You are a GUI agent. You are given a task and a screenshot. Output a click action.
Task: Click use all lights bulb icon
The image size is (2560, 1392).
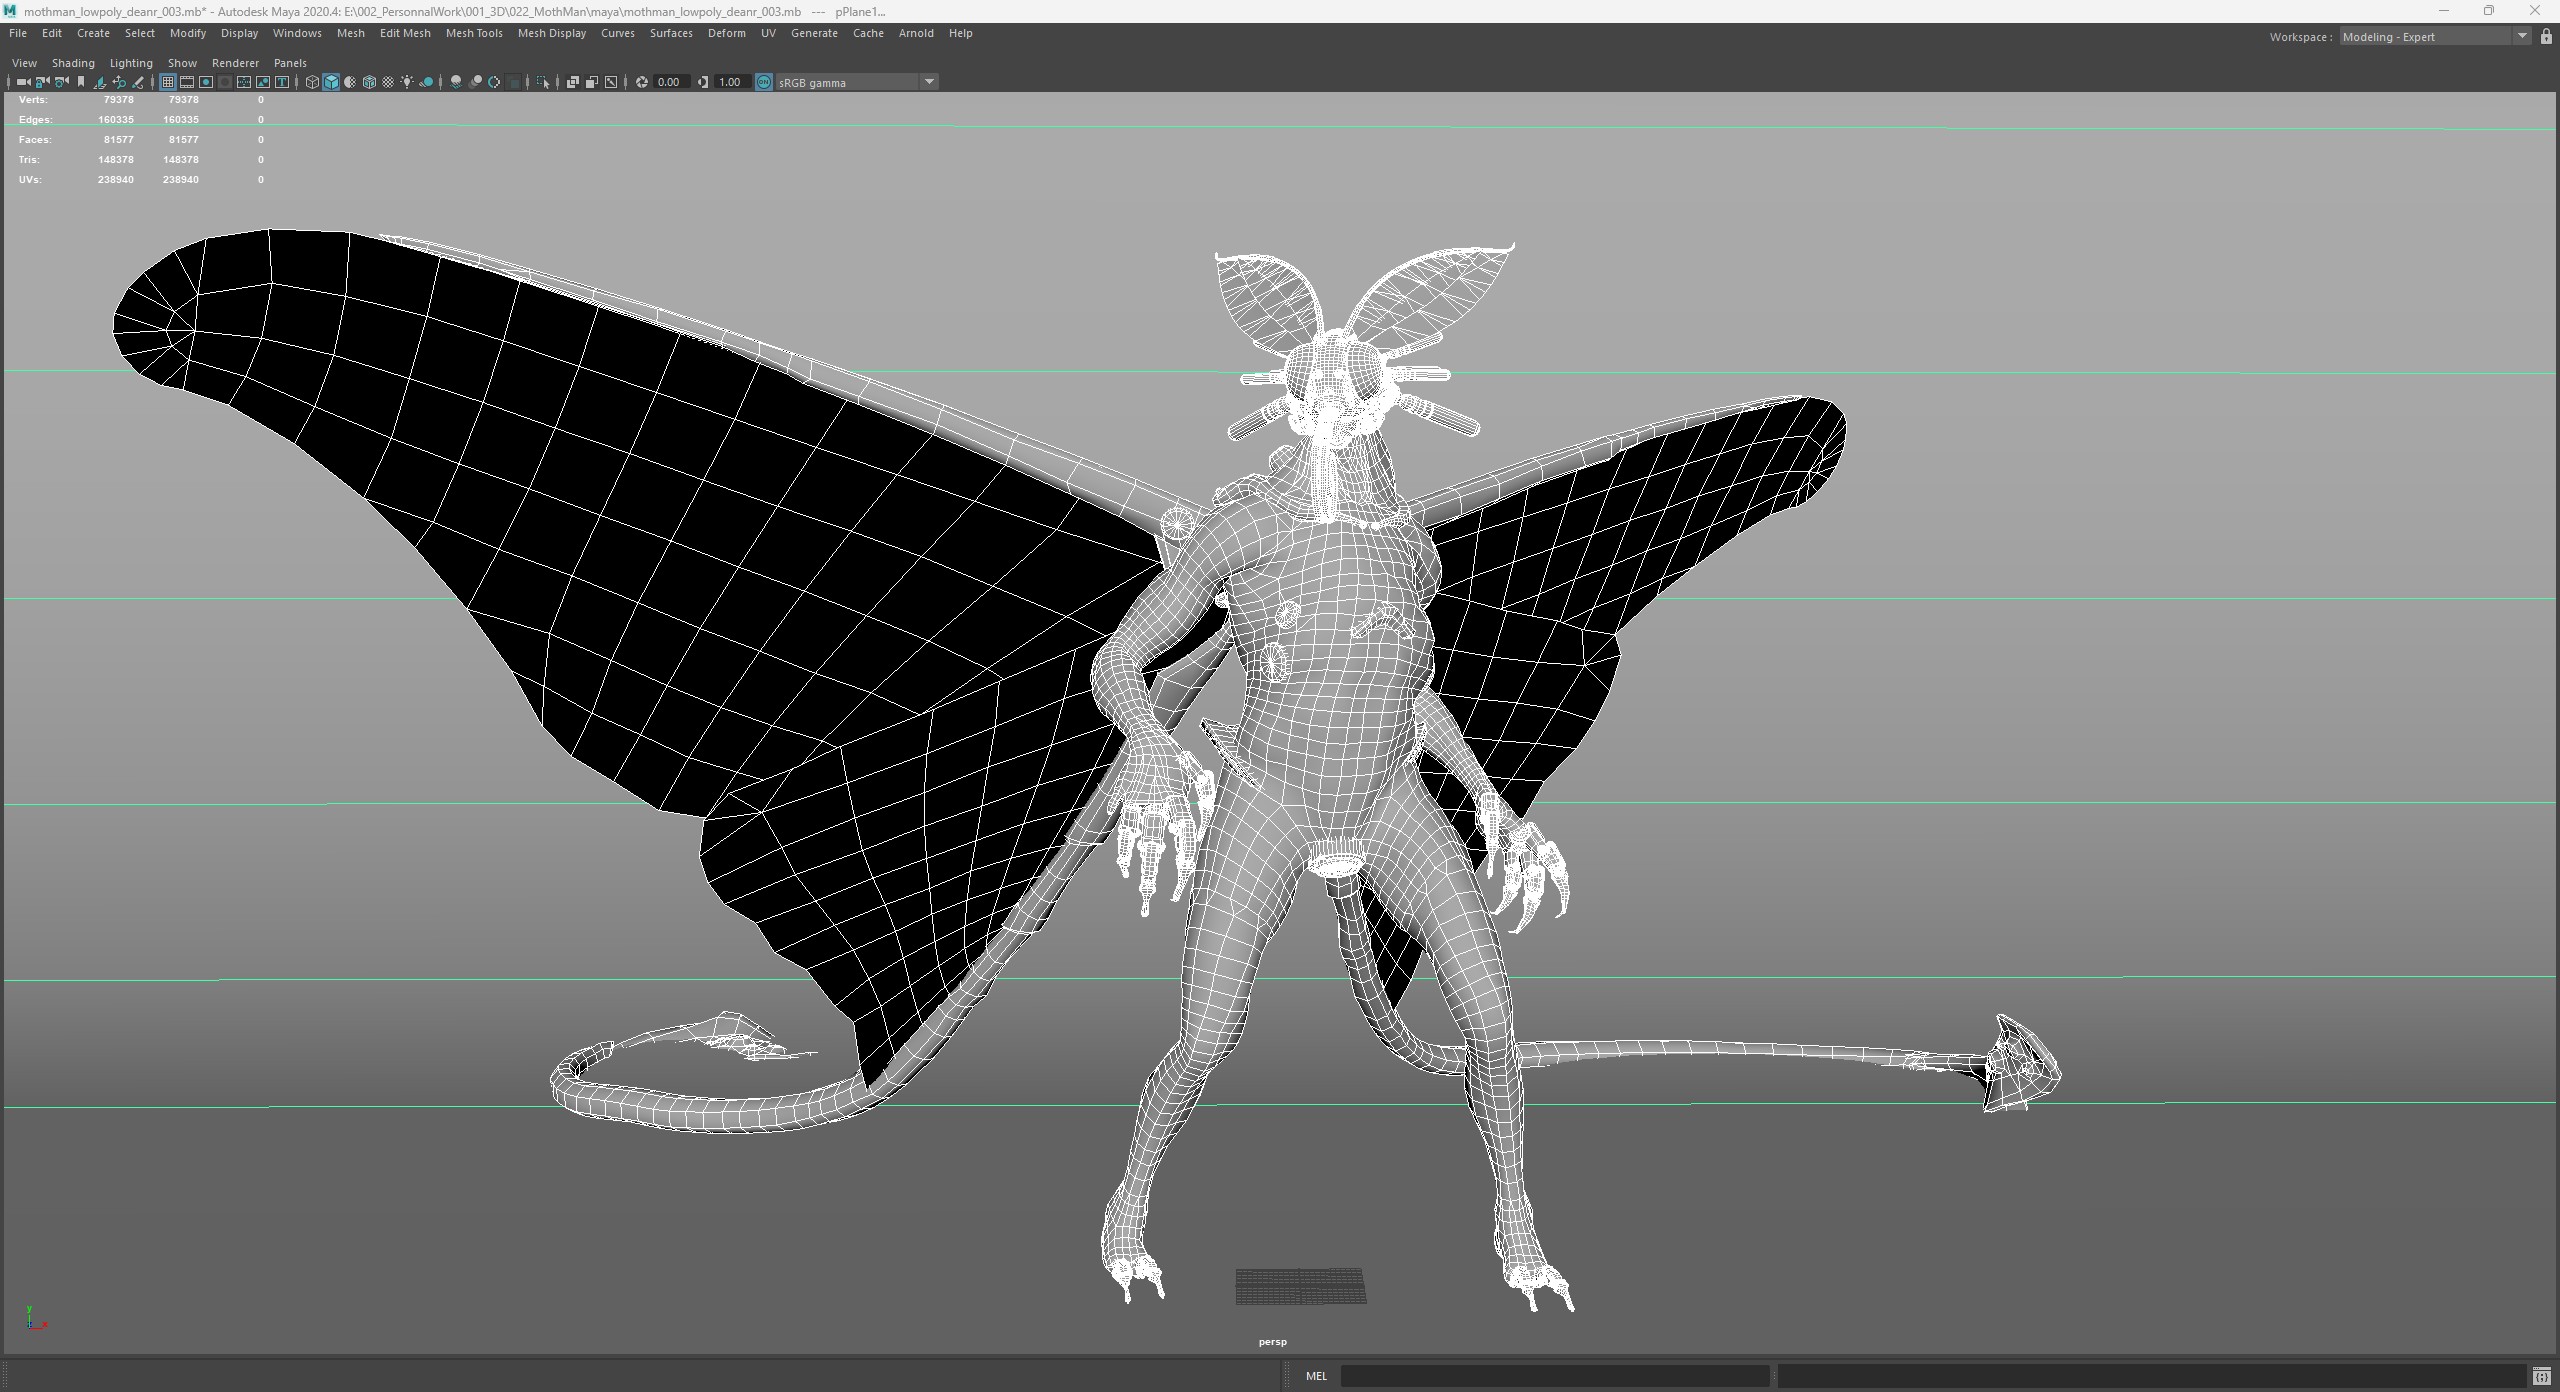click(x=407, y=82)
